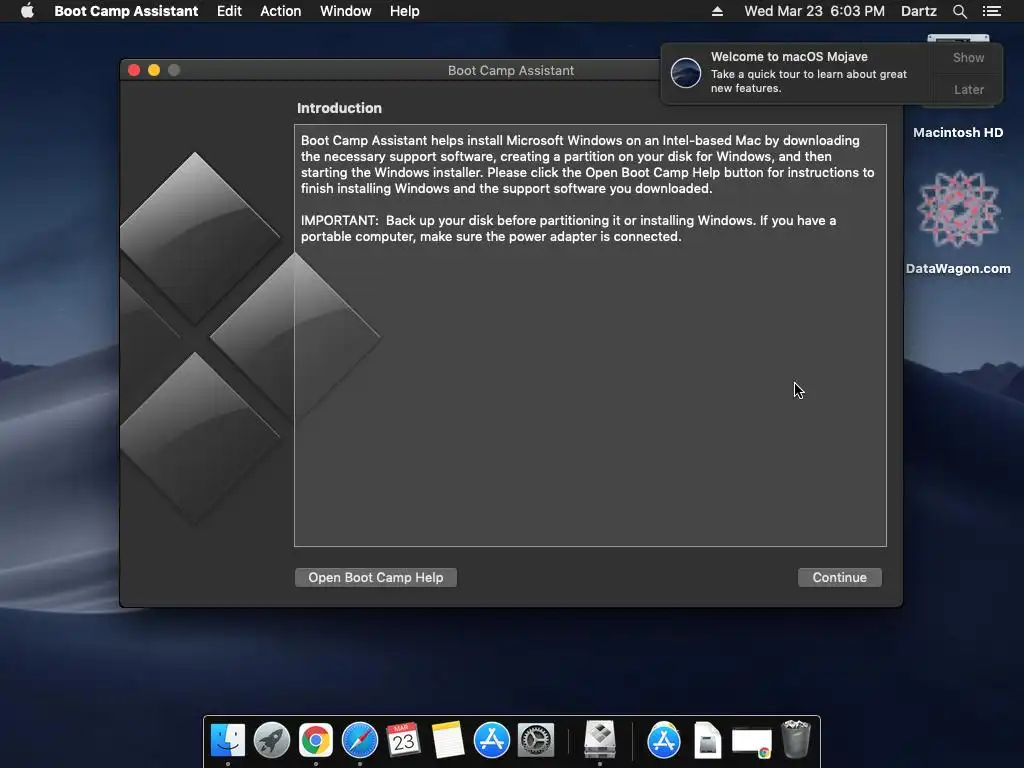The height and width of the screenshot is (768, 1024).
Task: Click Continue in Boot Camp Assistant
Action: click(x=840, y=577)
